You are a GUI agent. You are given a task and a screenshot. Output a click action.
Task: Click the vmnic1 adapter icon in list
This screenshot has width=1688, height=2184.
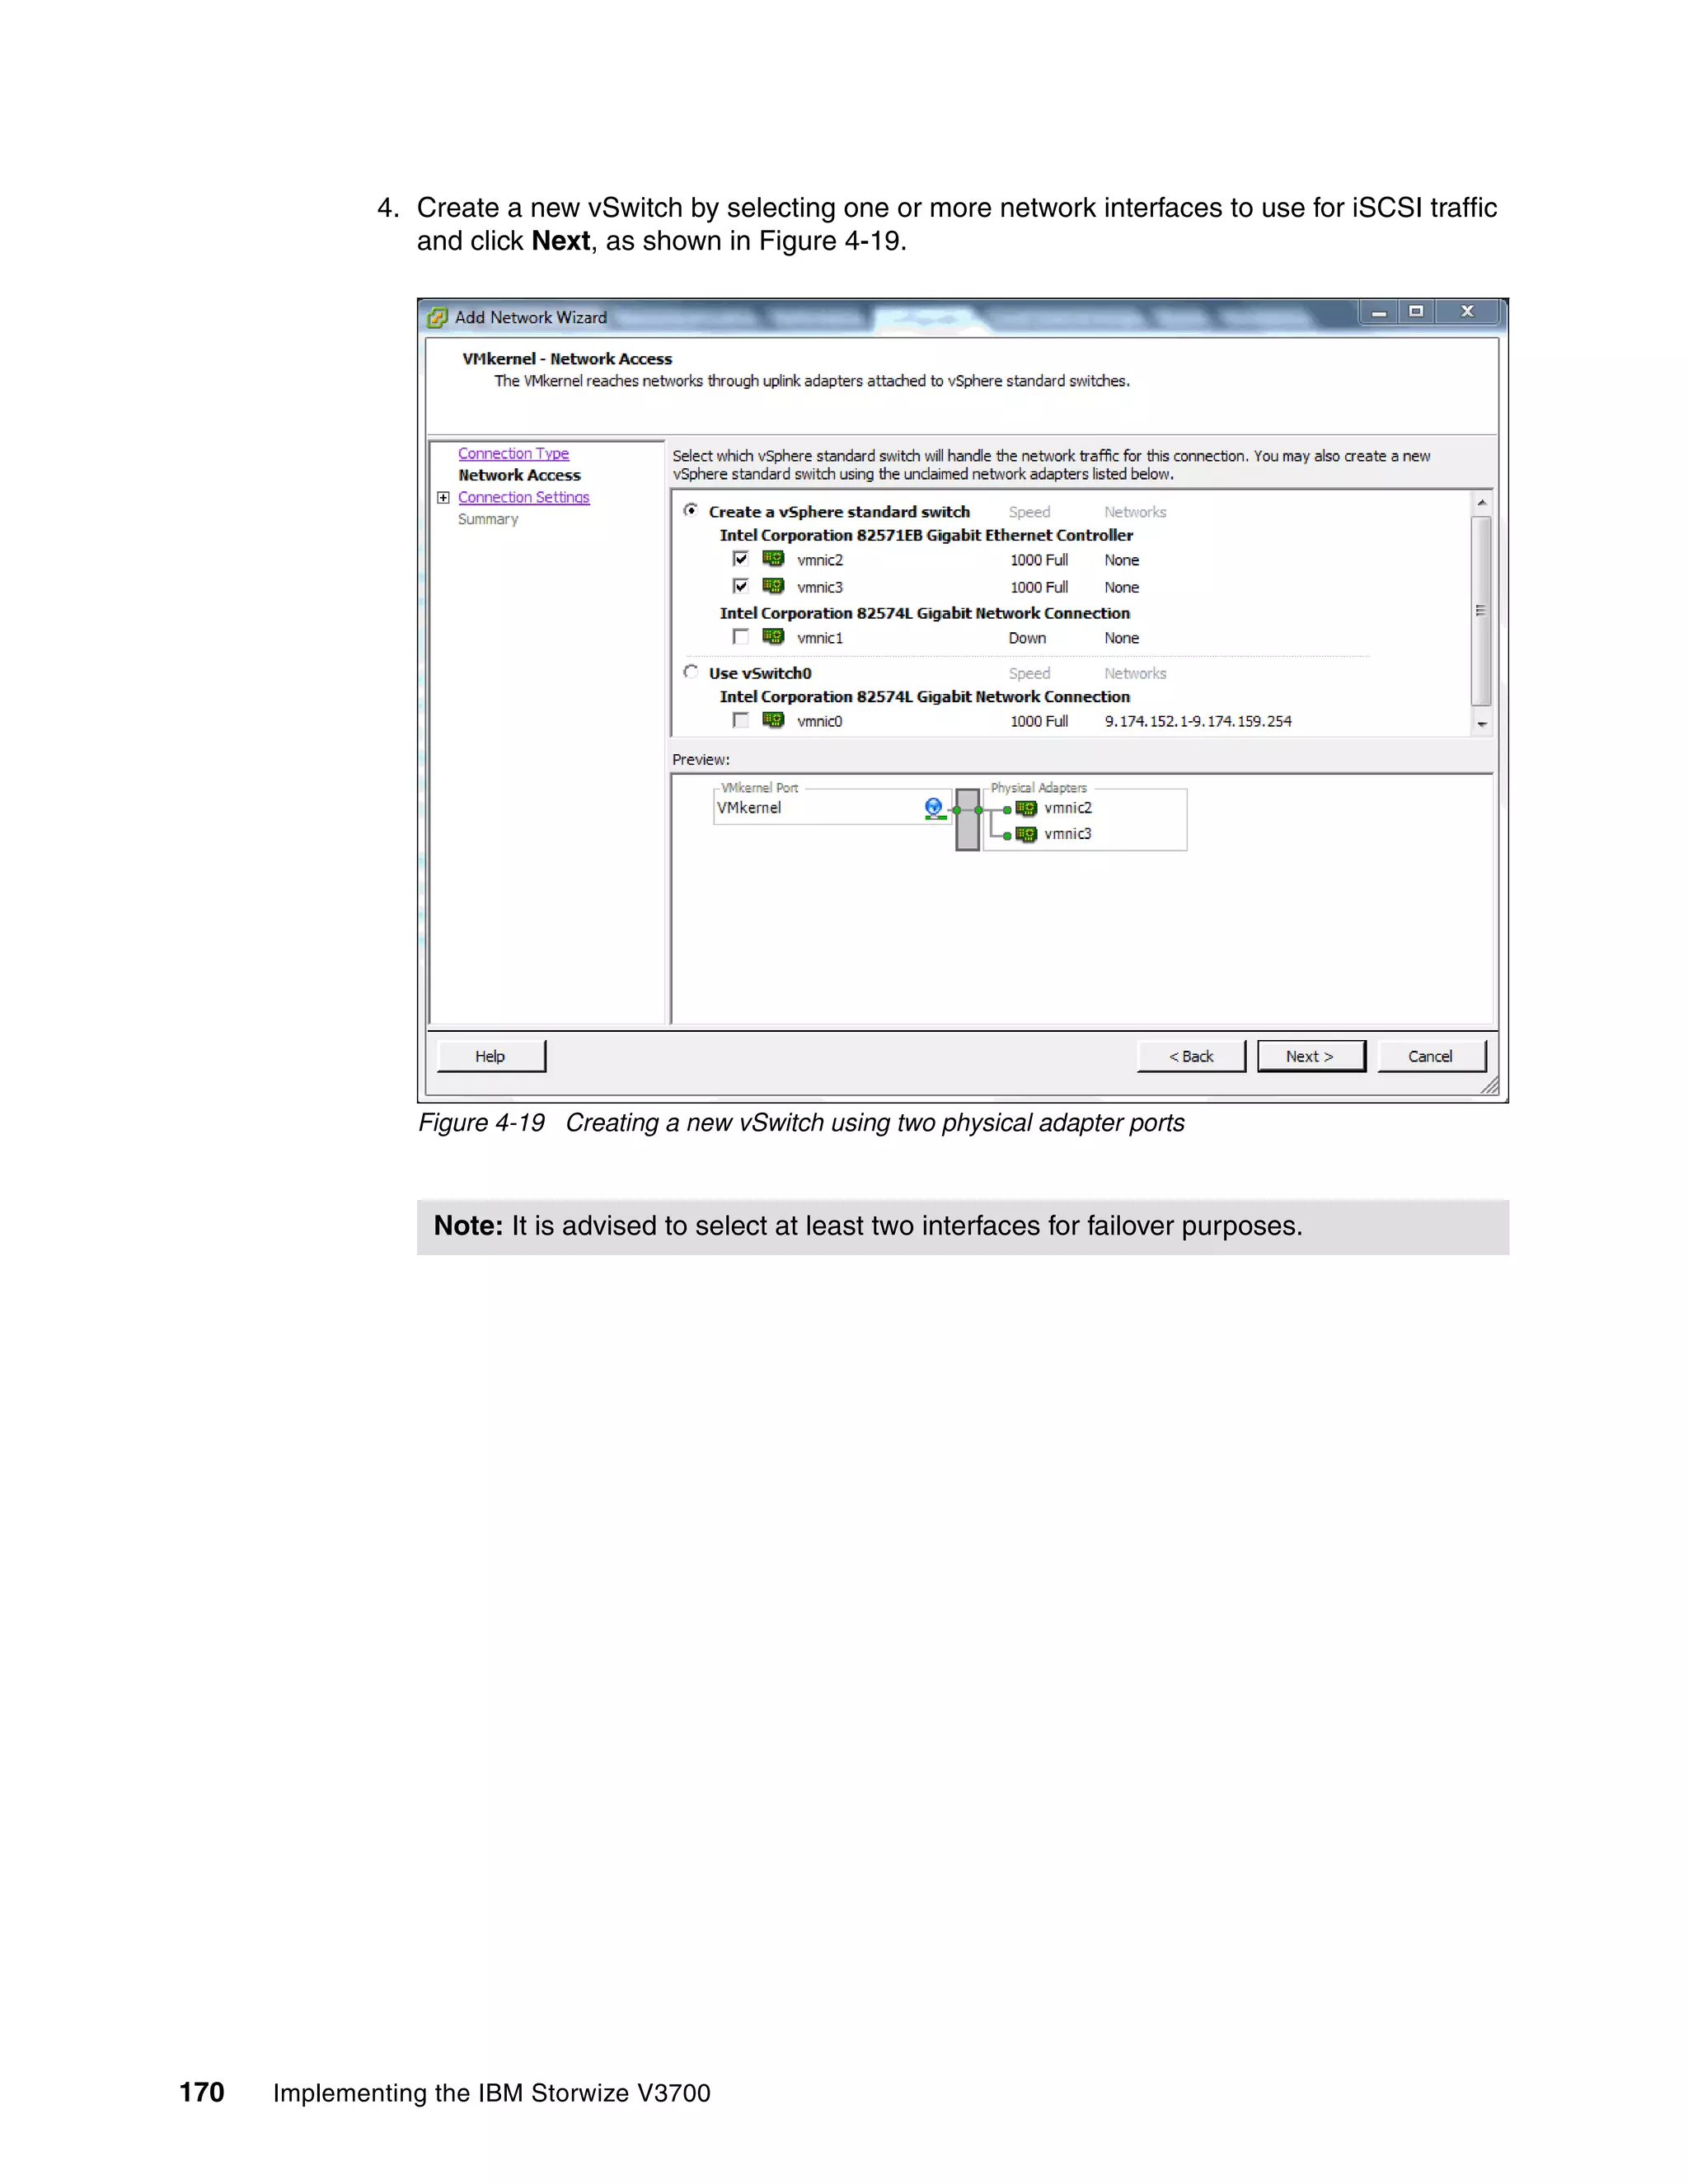[x=773, y=637]
